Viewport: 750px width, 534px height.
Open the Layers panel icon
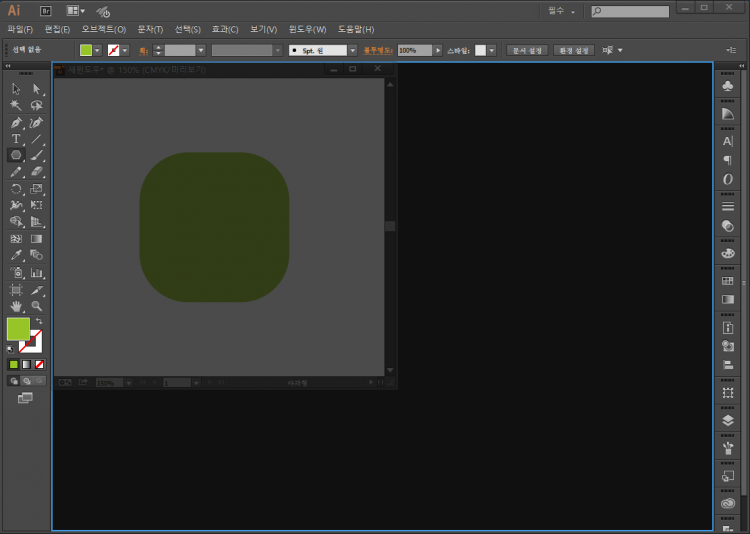point(728,421)
